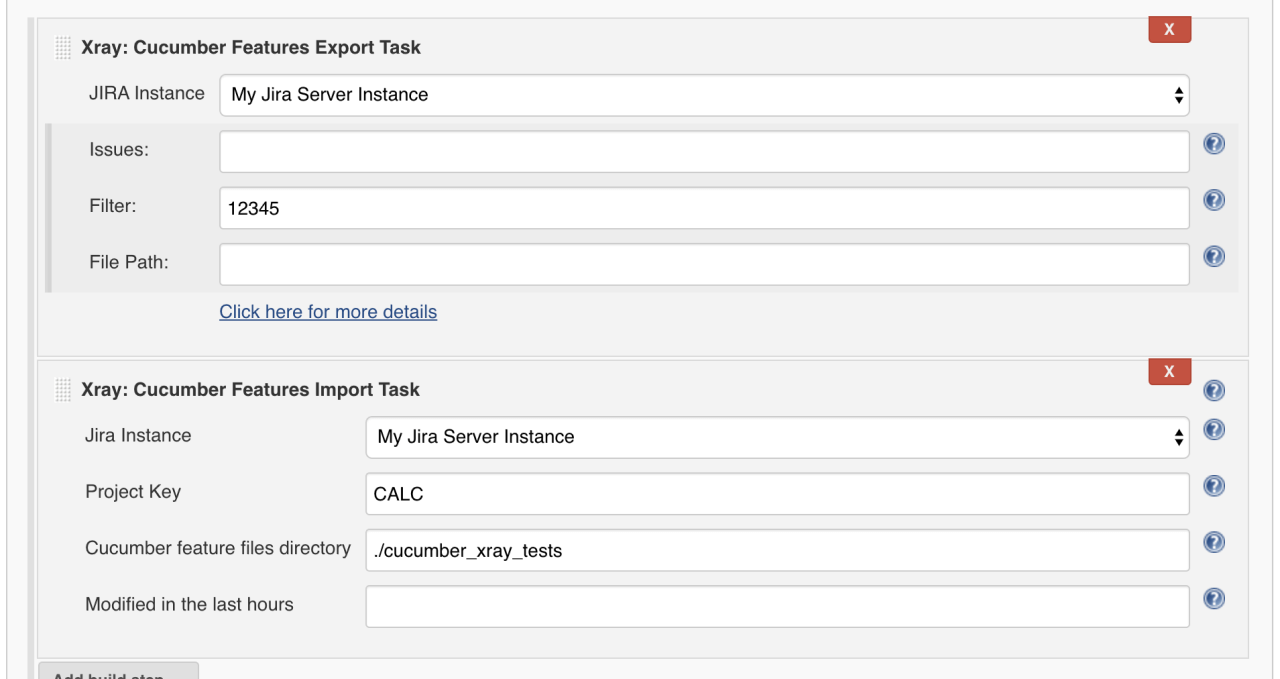Click the 'Modified in the last hours' label

pos(189,604)
